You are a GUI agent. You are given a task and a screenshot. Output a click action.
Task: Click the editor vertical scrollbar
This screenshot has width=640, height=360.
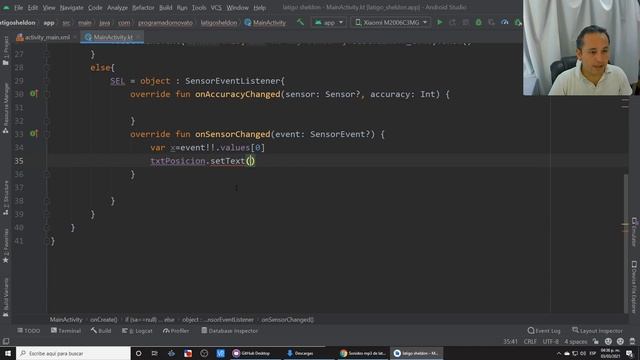coord(626,243)
